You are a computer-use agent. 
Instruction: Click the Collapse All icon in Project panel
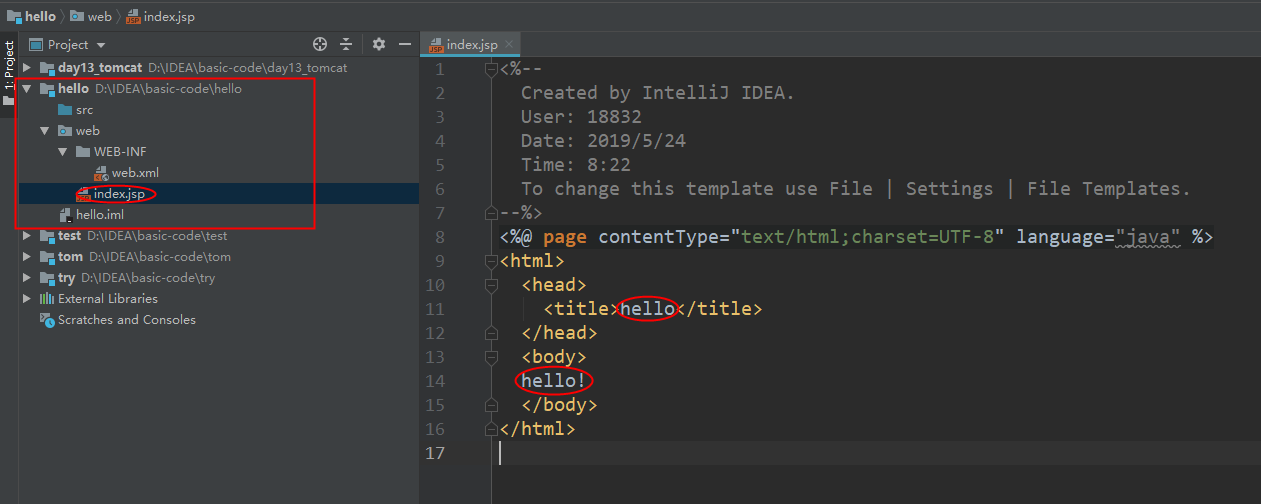point(346,44)
